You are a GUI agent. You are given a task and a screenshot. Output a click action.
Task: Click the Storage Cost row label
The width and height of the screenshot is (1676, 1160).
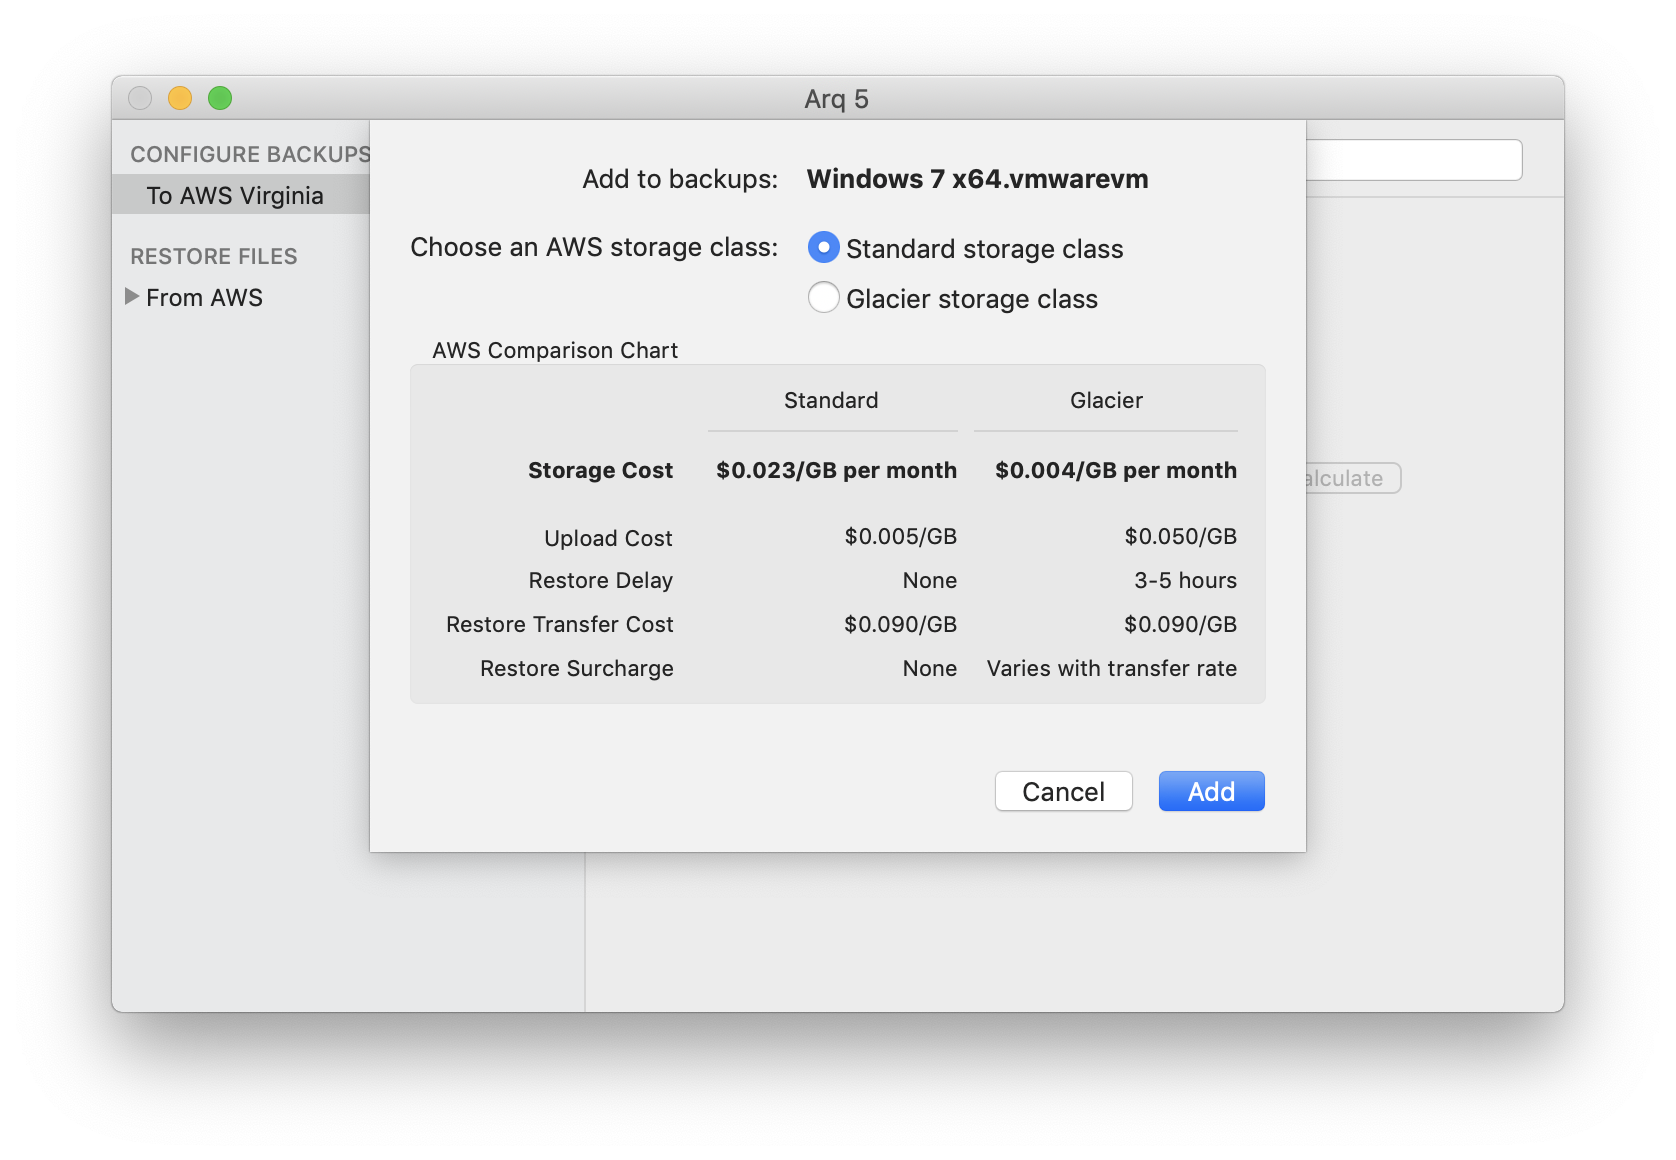(x=600, y=470)
